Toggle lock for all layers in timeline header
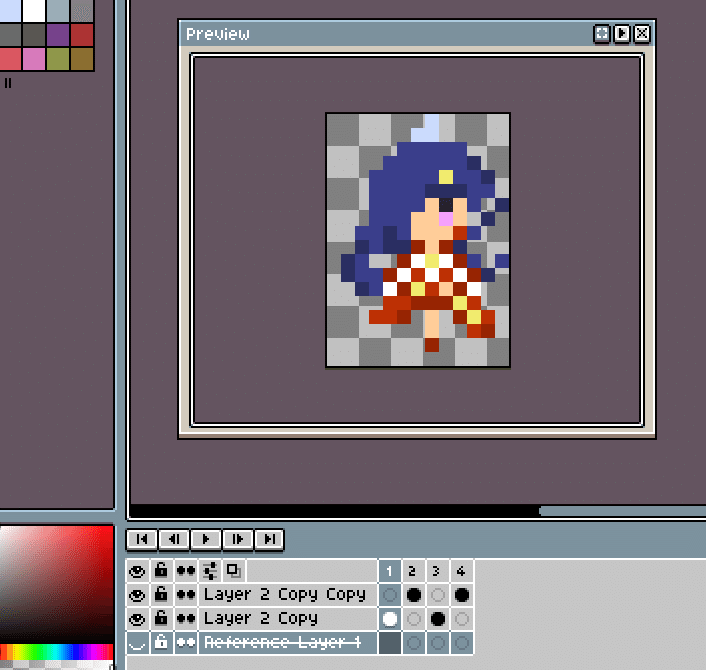706x670 pixels. (x=161, y=571)
